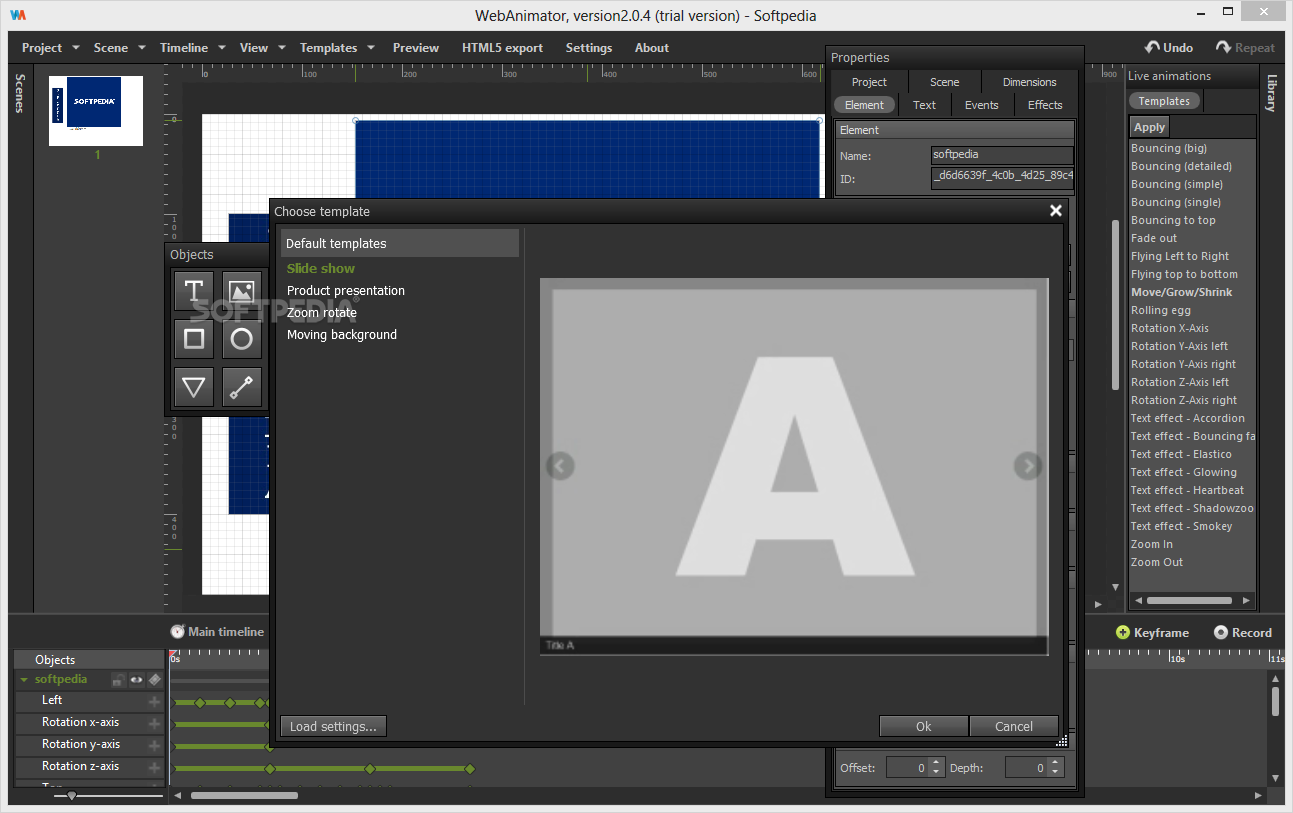Switch to the Dimensions properties tab
The width and height of the screenshot is (1293, 813).
(x=1029, y=82)
